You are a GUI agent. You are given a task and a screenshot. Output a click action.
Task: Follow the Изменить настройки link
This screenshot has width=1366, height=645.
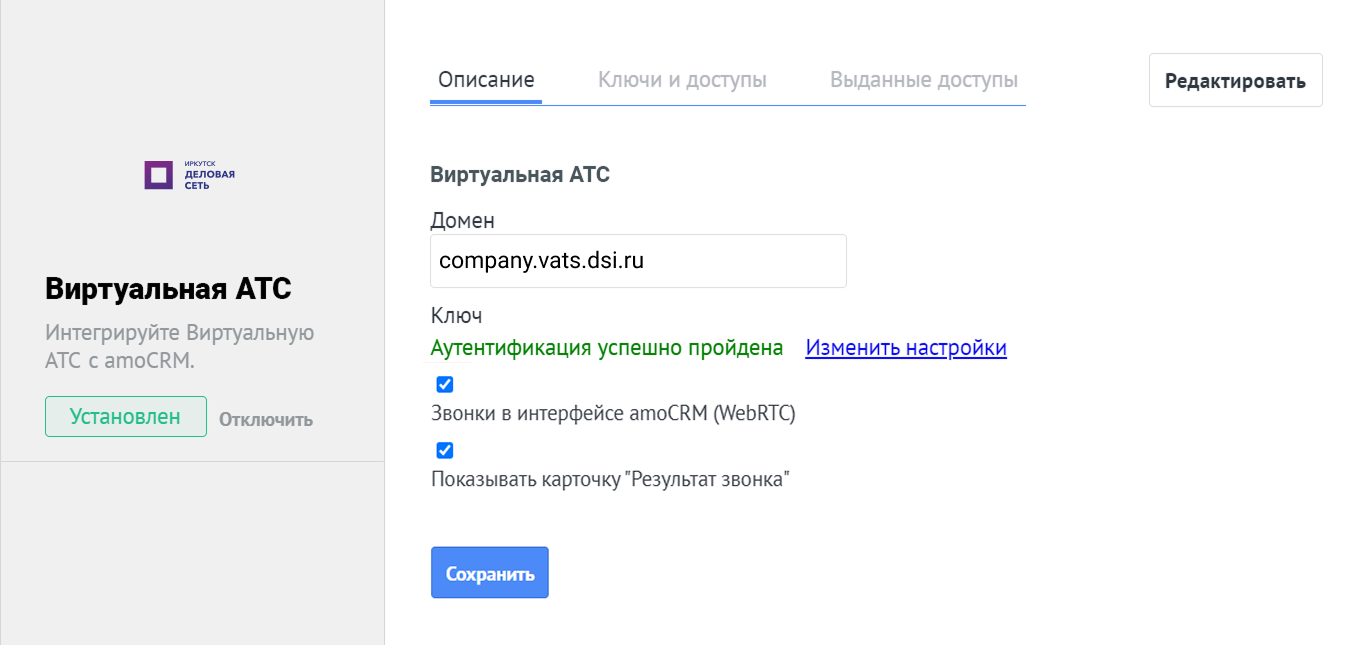click(906, 348)
